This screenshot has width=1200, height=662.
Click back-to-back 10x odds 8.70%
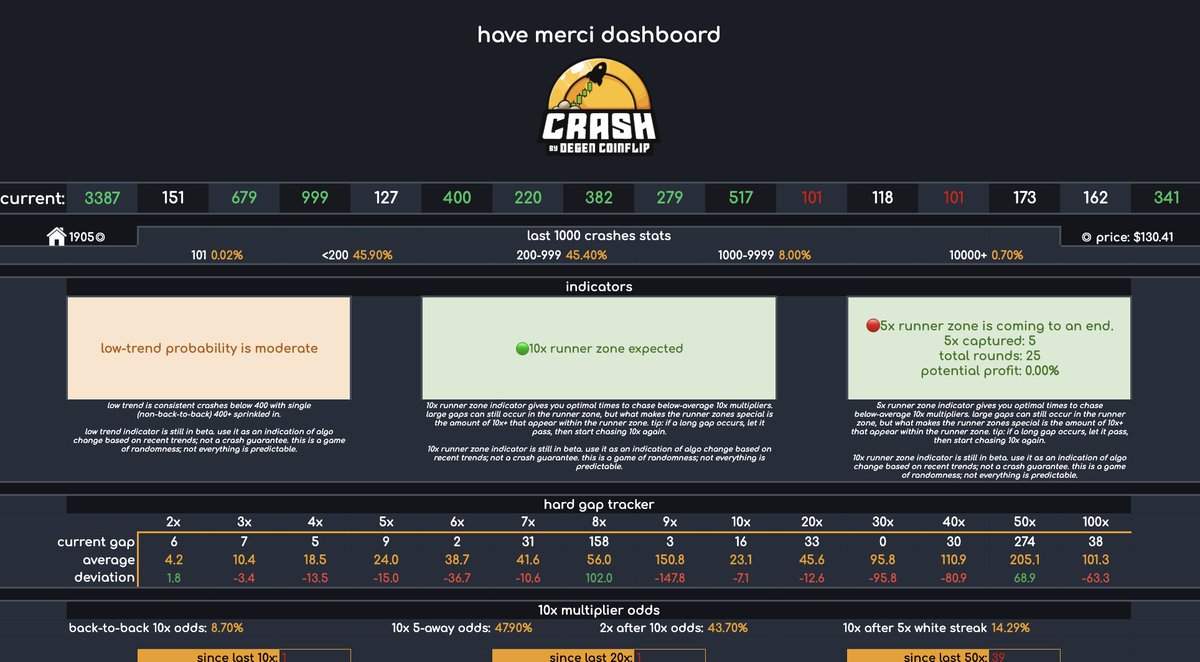coord(156,628)
